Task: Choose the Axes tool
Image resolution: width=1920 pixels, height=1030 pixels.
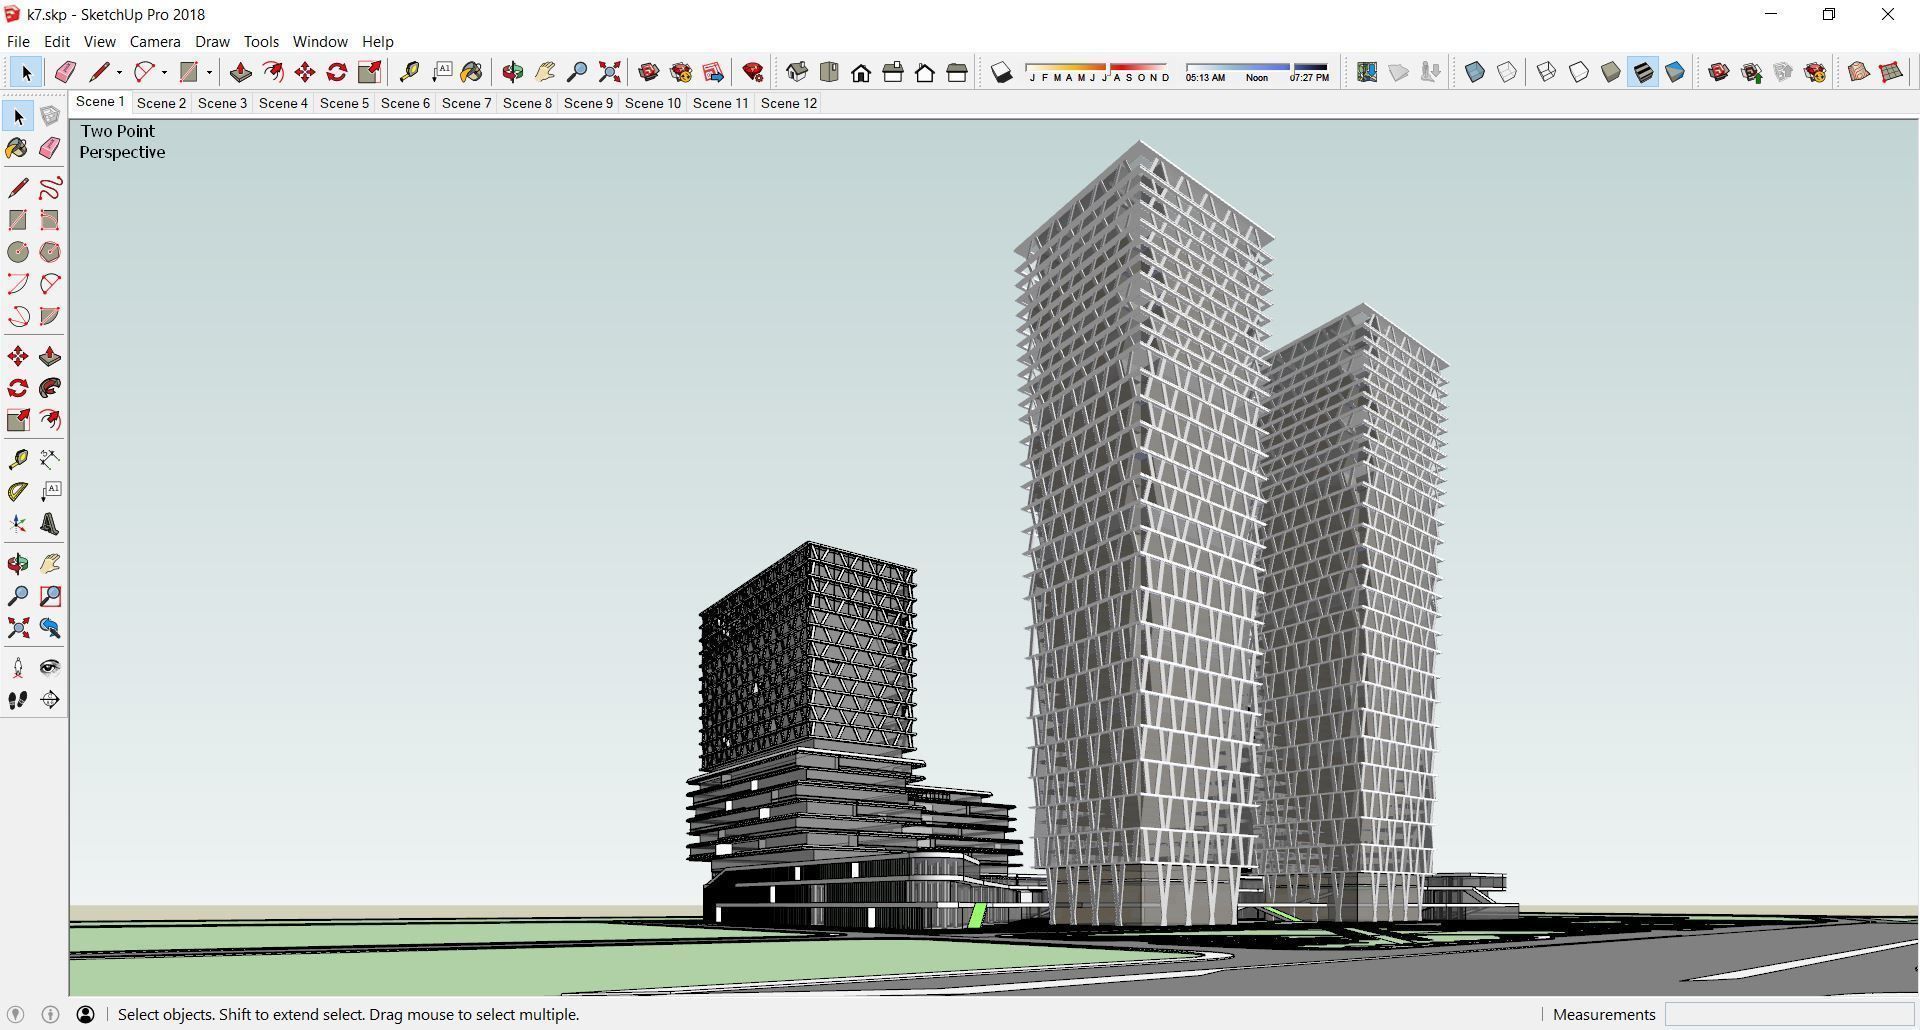Action: pyautogui.click(x=18, y=524)
